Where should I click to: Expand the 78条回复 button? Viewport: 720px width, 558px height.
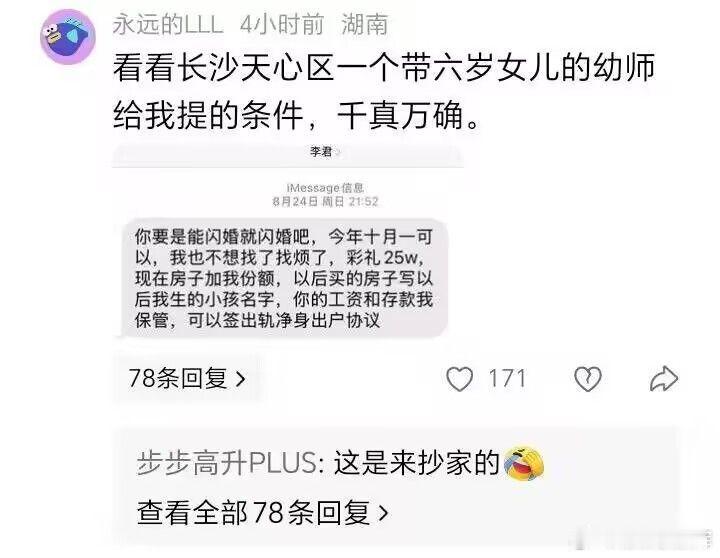pyautogui.click(x=187, y=379)
